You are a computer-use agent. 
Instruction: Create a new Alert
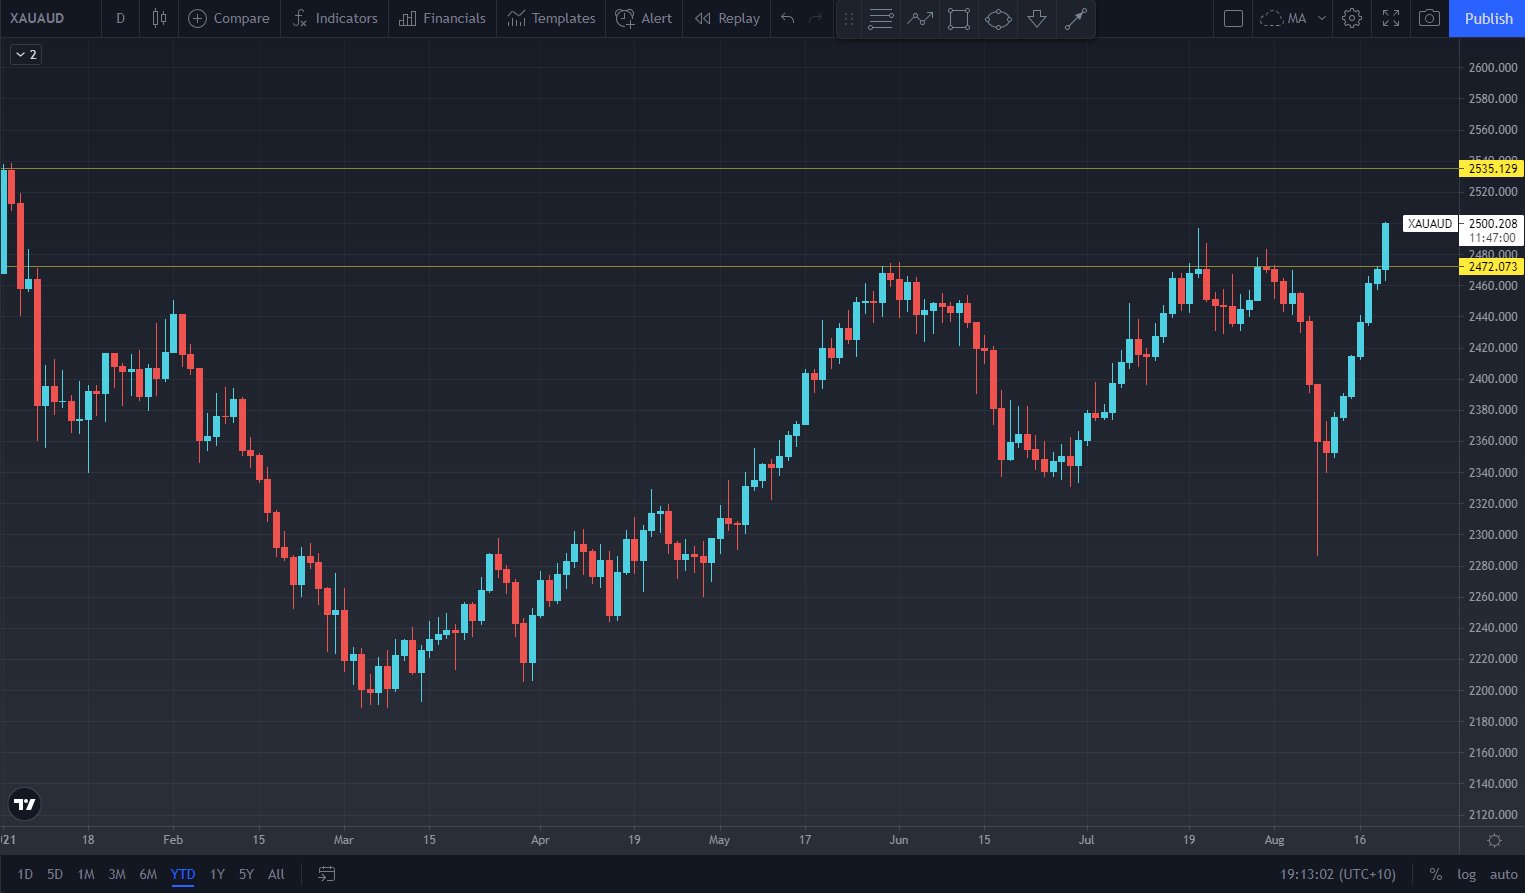[x=644, y=18]
